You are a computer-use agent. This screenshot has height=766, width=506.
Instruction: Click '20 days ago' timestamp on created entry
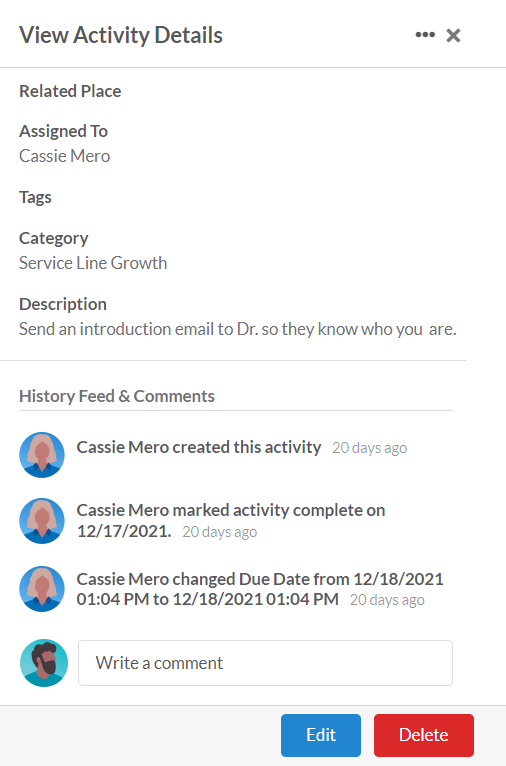click(370, 448)
